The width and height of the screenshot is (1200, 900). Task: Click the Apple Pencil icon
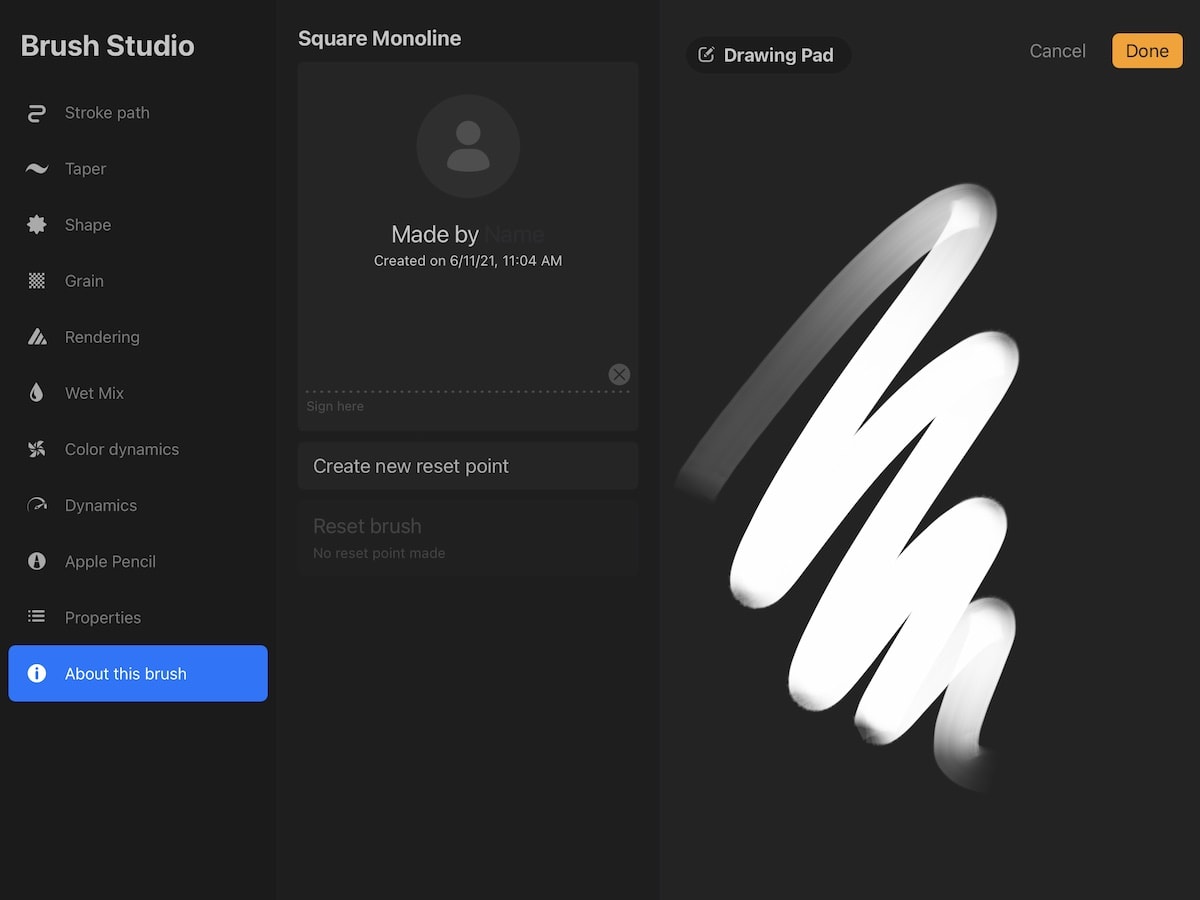[x=37, y=561]
